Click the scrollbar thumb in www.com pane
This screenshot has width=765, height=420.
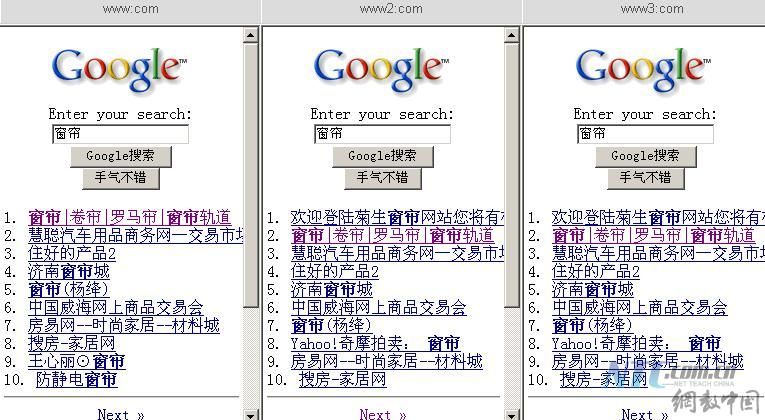click(x=250, y=176)
